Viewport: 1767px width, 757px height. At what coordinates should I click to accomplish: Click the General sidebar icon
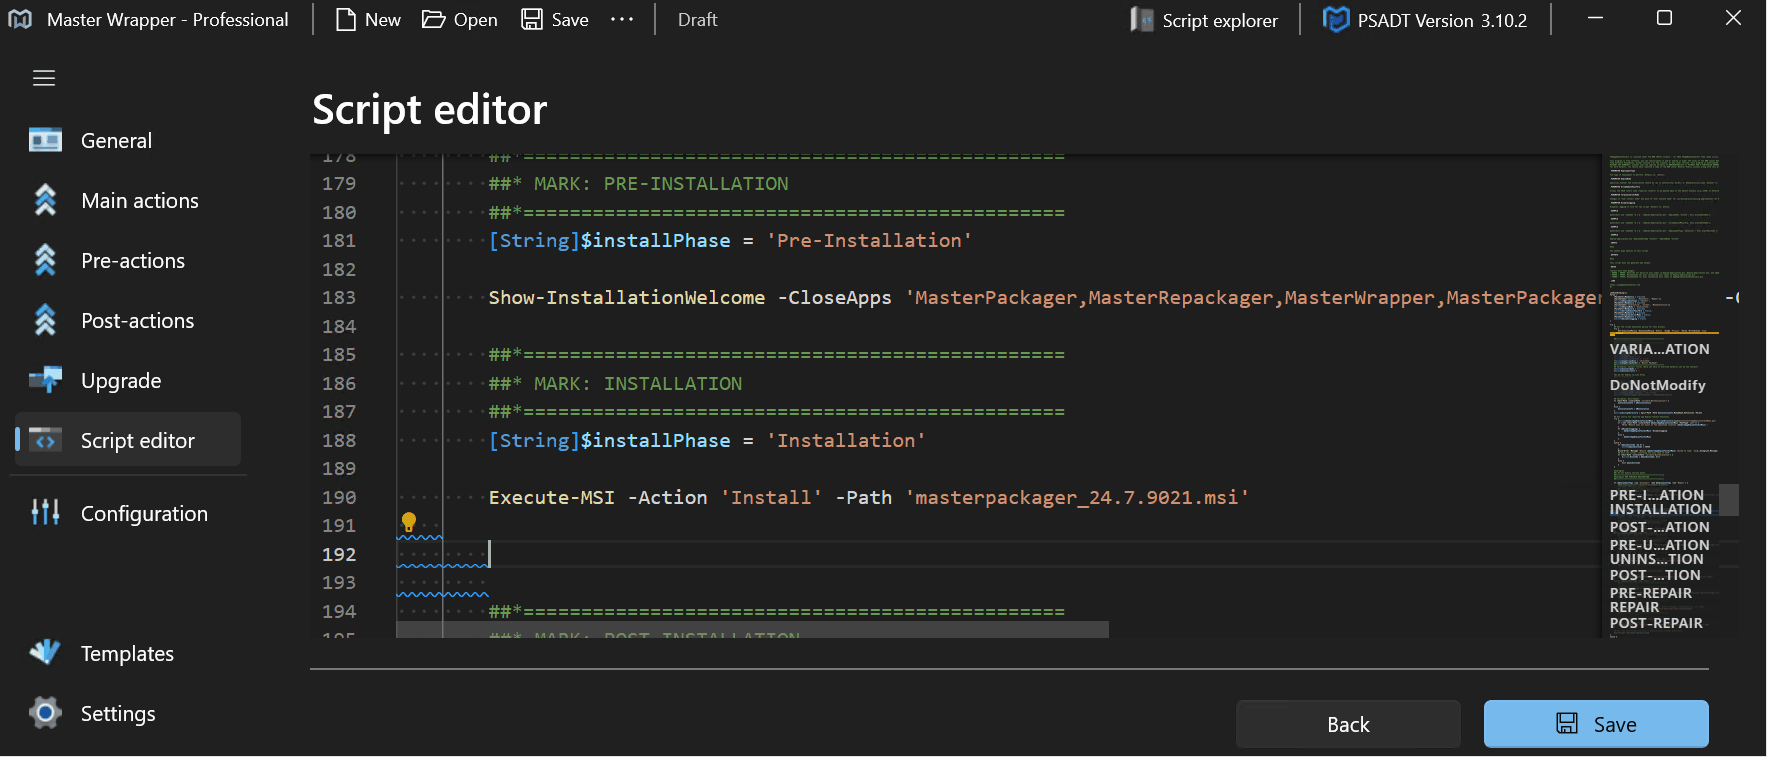click(x=45, y=140)
